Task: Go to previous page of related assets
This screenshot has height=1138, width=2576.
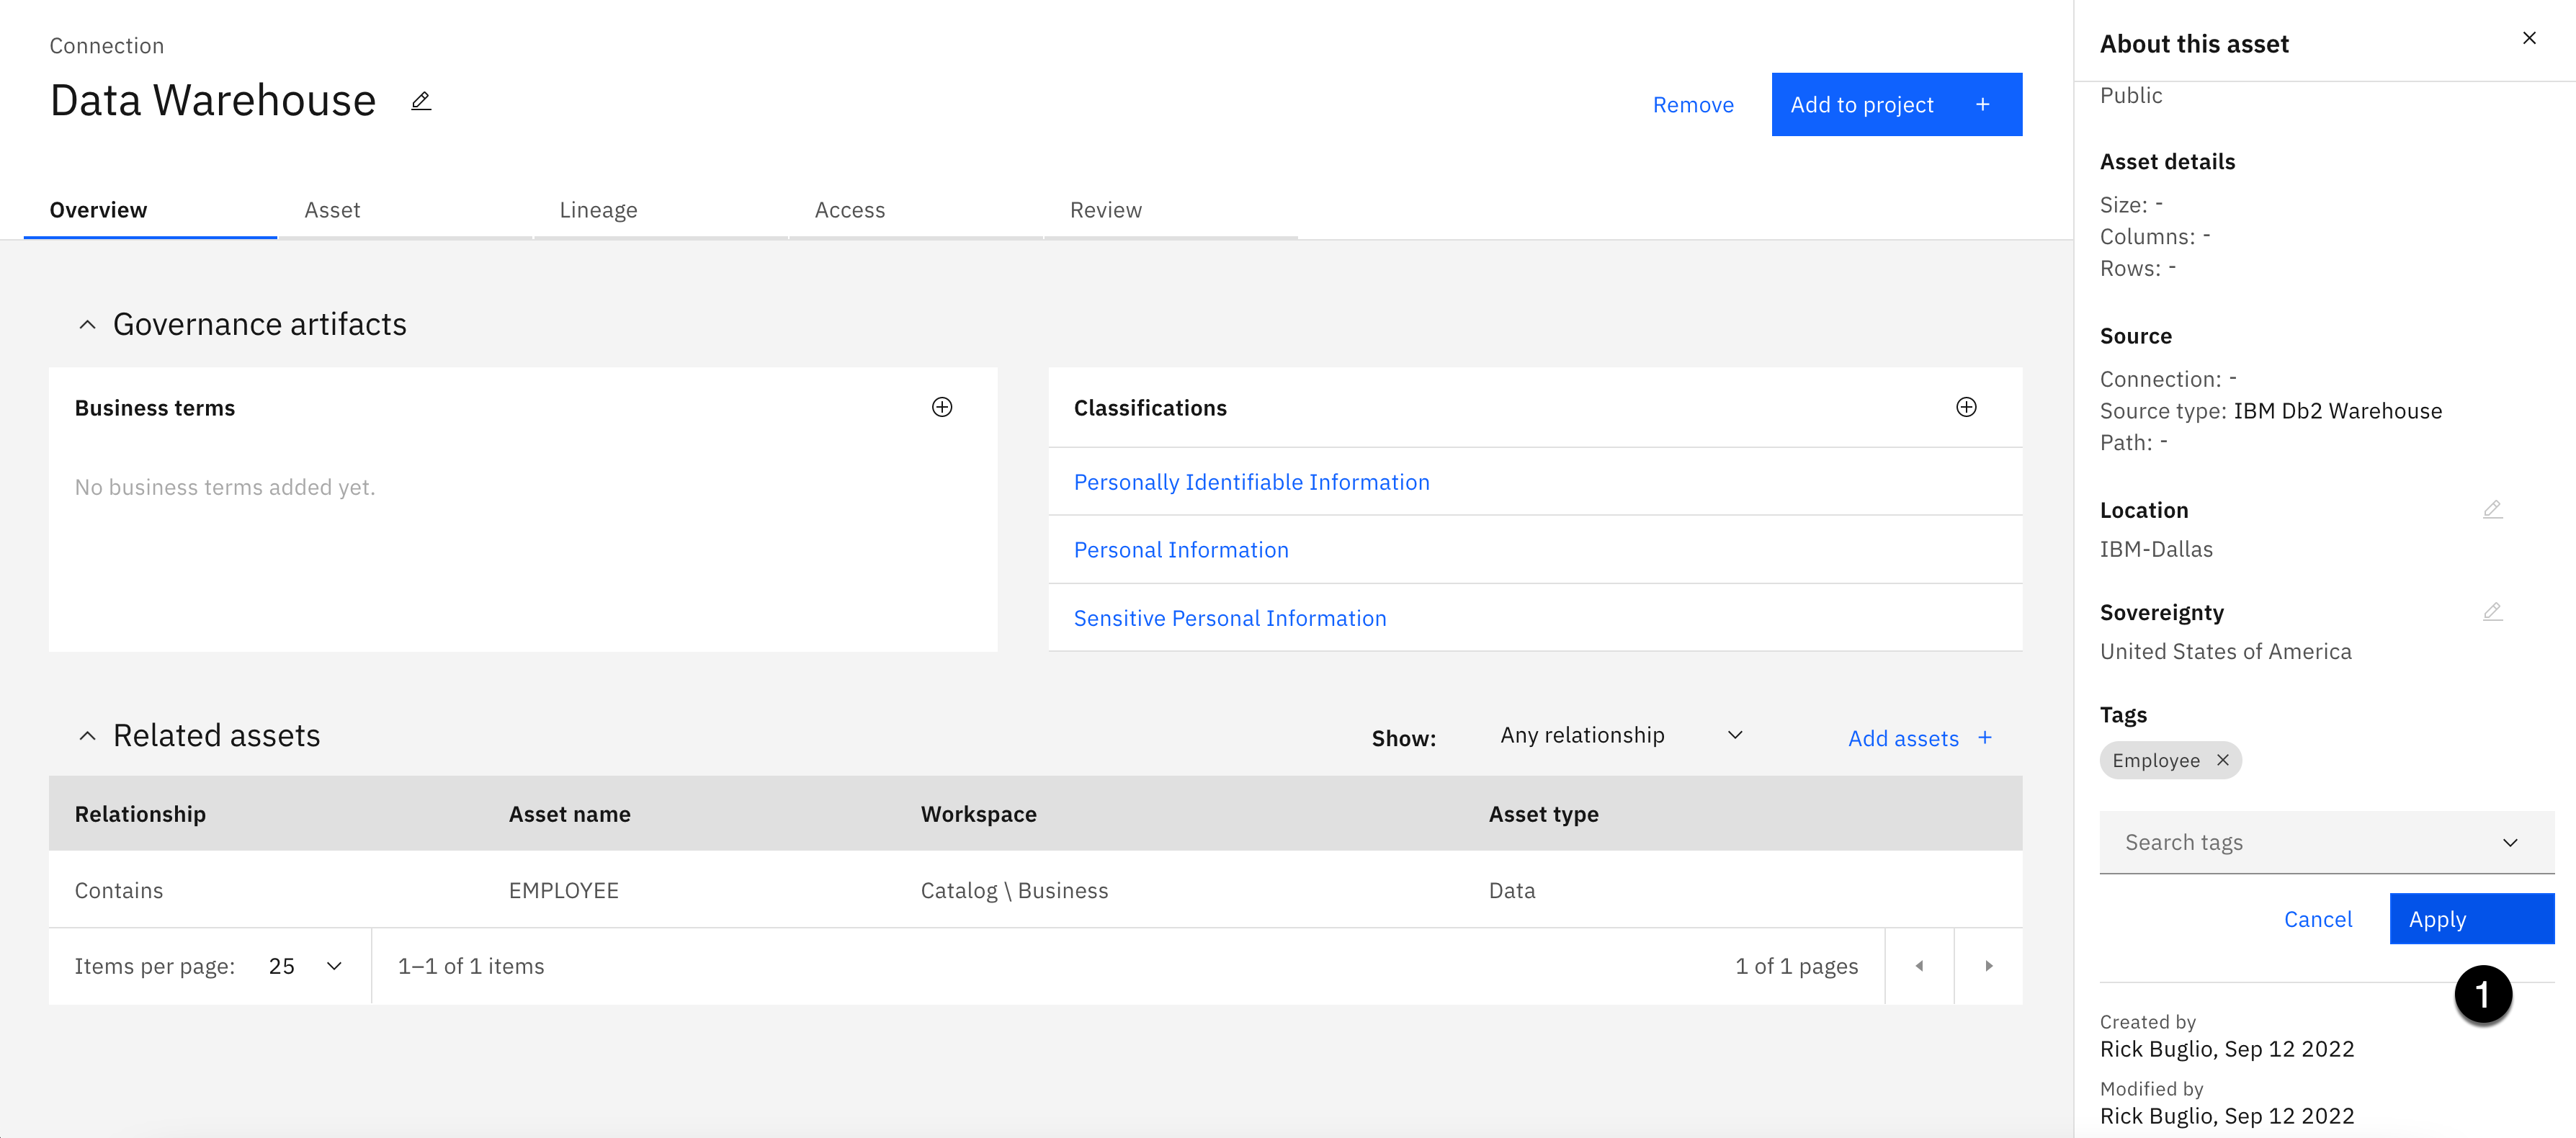Action: coord(1918,966)
